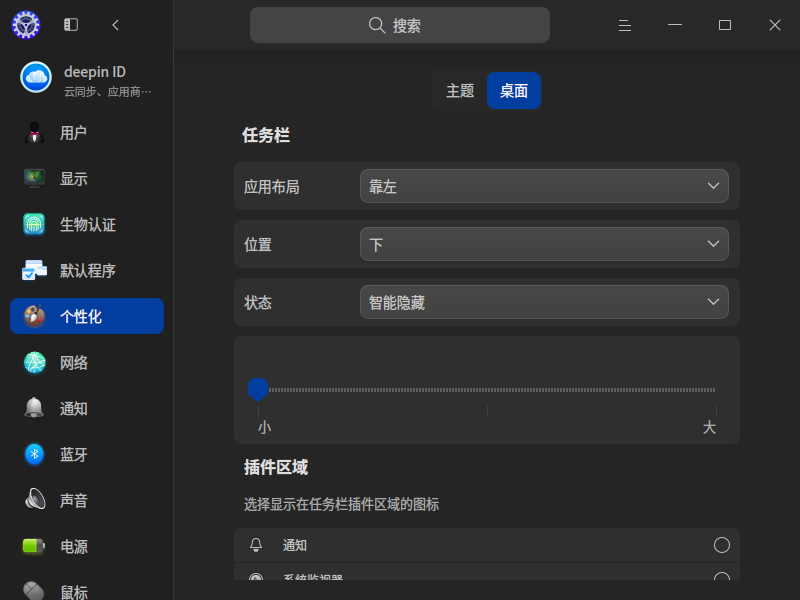This screenshot has height=600, width=800.
Task: Select 个性化 in the sidebar
Action: [x=87, y=316]
